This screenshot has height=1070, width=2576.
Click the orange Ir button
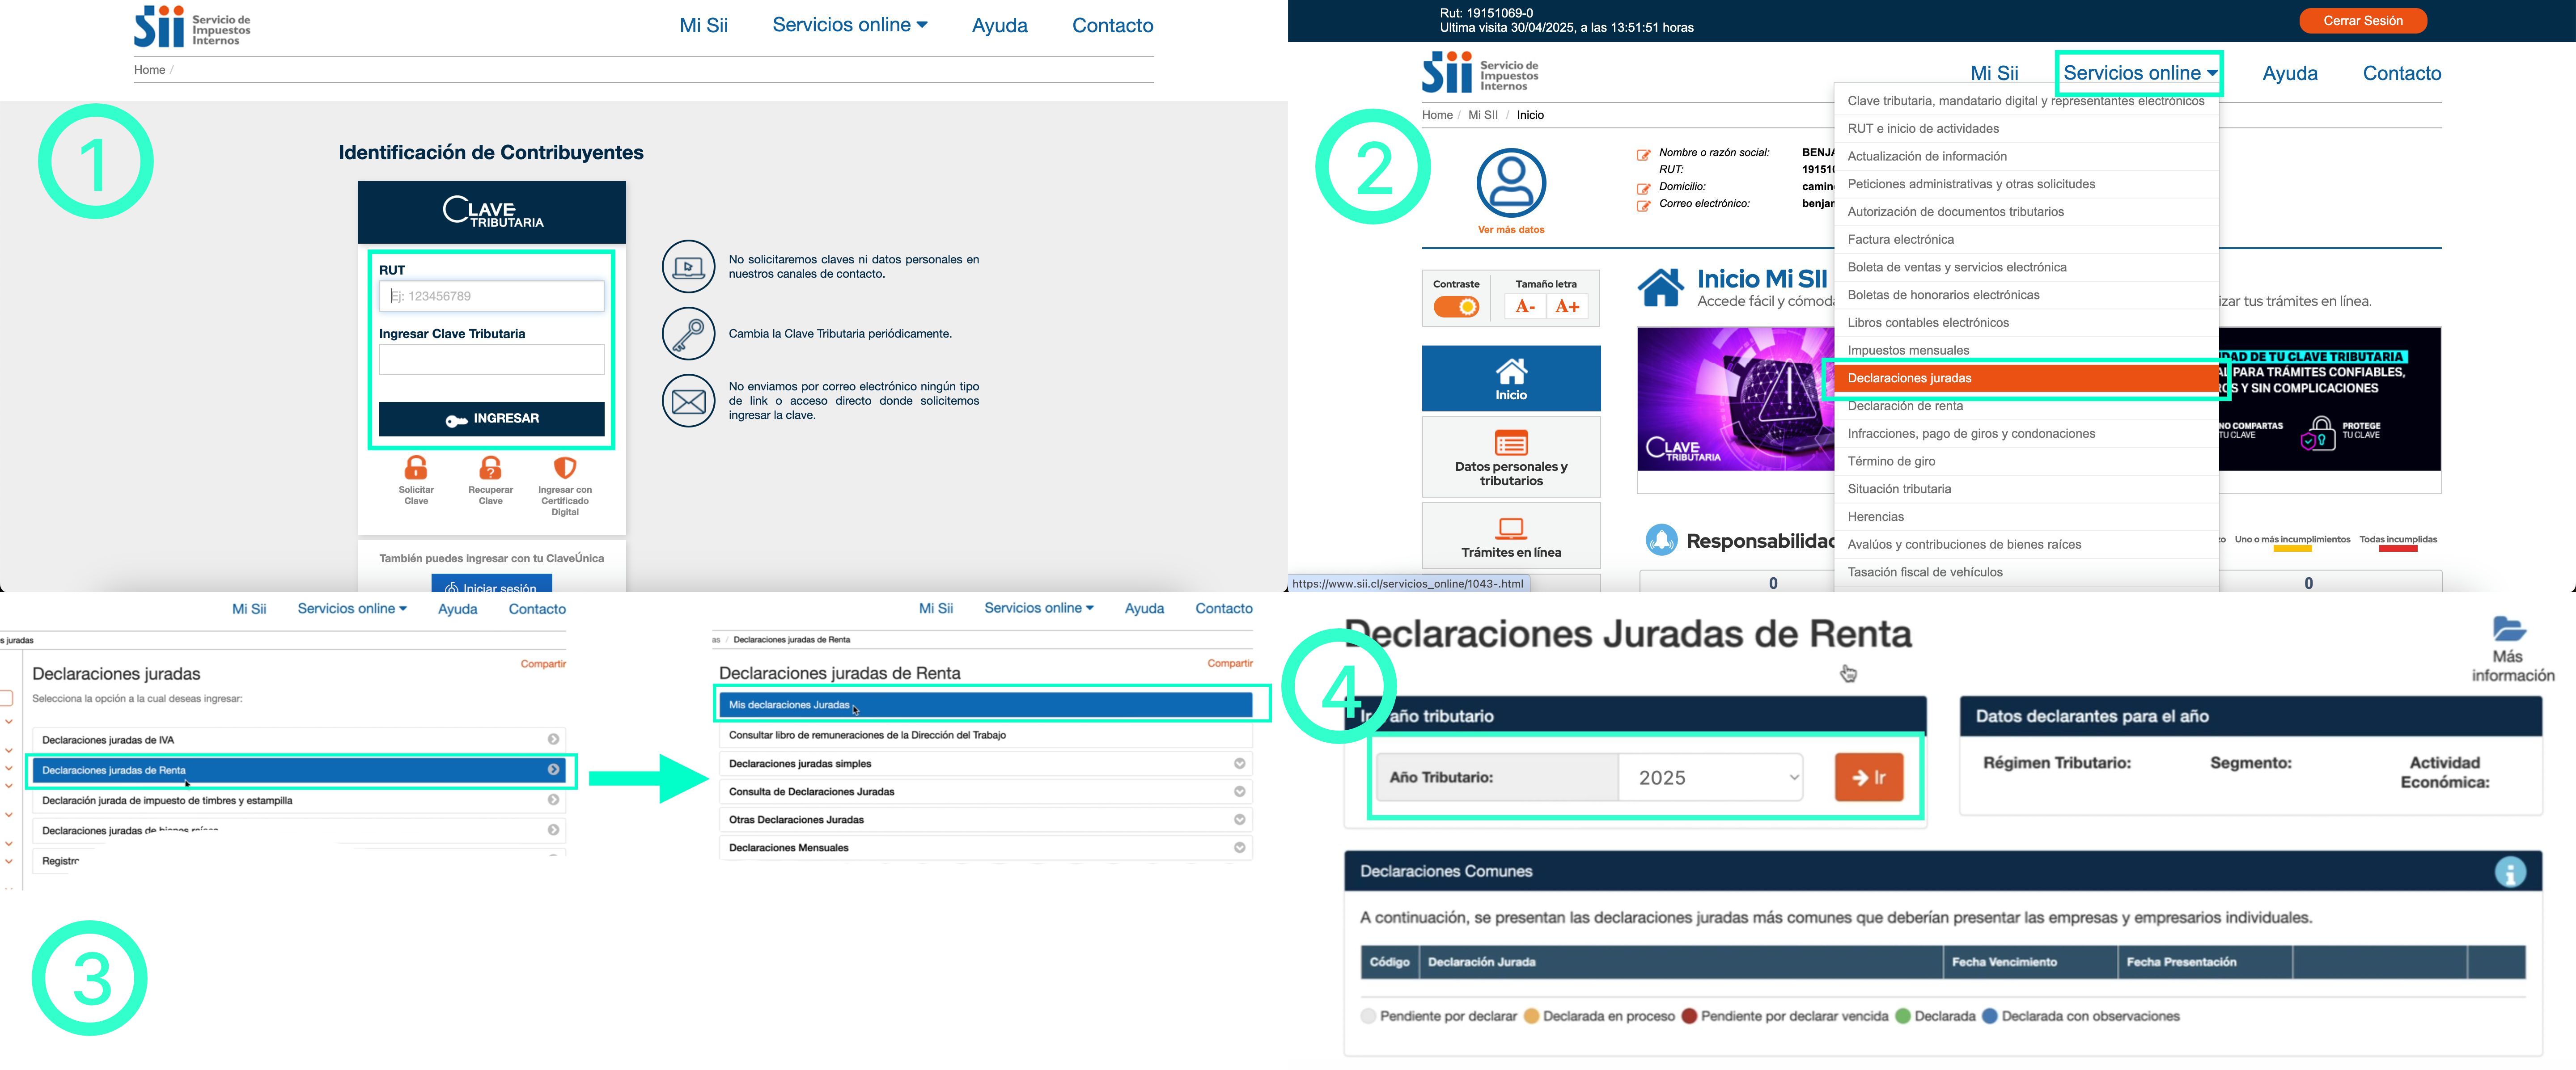[x=1868, y=777]
